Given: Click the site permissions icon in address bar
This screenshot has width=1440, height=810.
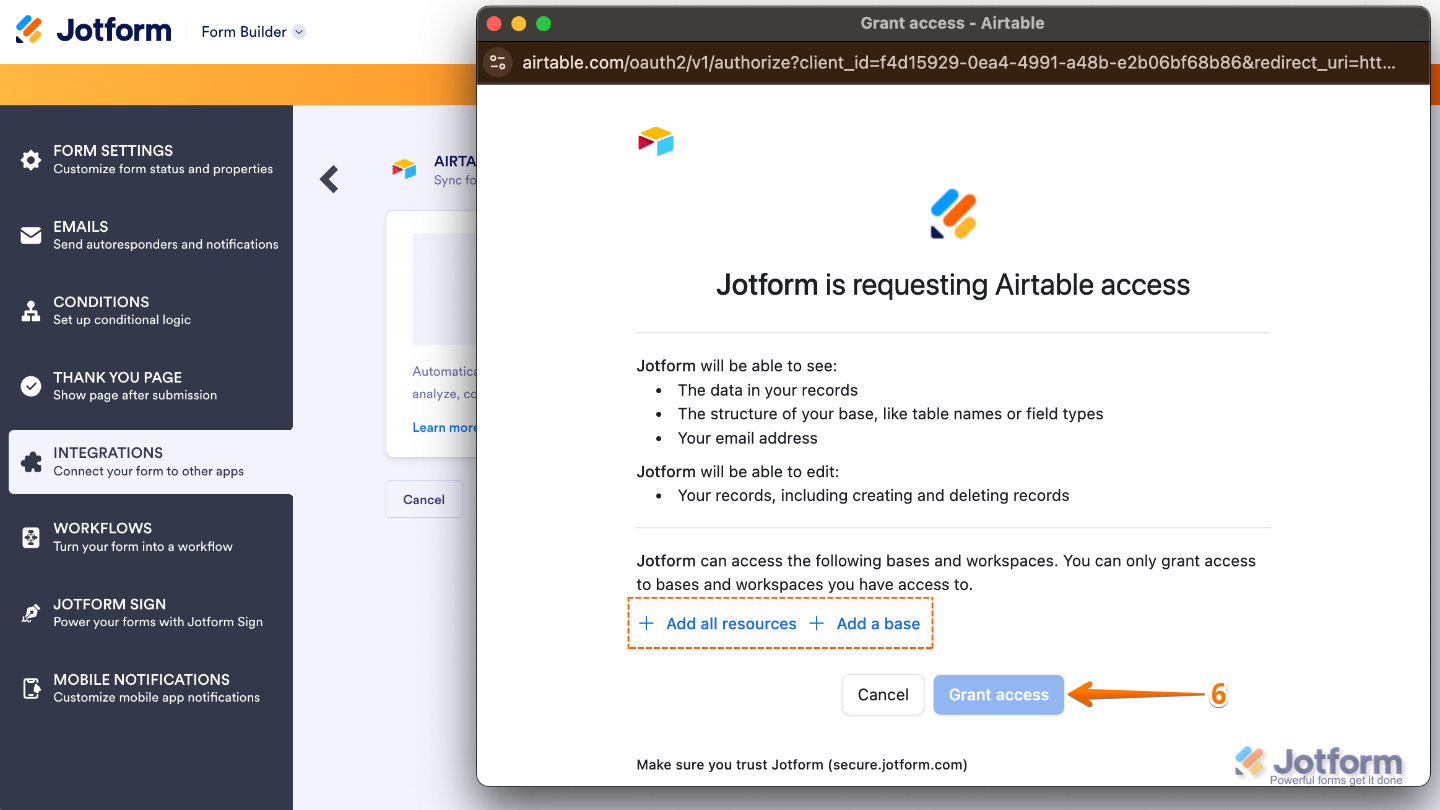Looking at the screenshot, I should tap(498, 62).
